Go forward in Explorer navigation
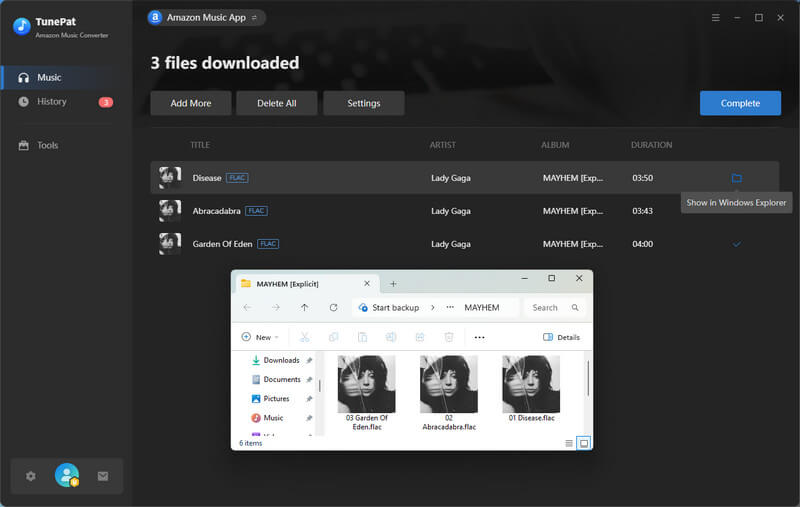Screen dimensions: 800x507 (x=276, y=308)
